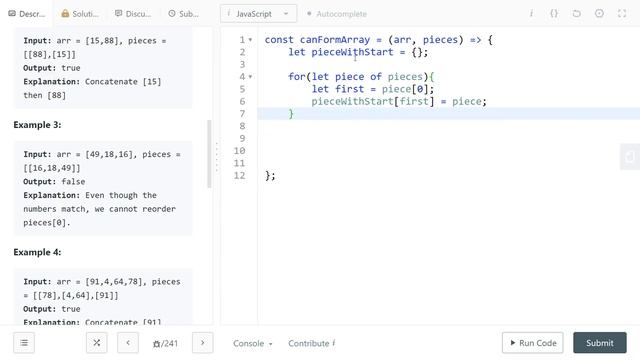This screenshot has width=640, height=360.
Task: Enter fullscreen mode via the expand icon
Action: pyautogui.click(x=622, y=13)
